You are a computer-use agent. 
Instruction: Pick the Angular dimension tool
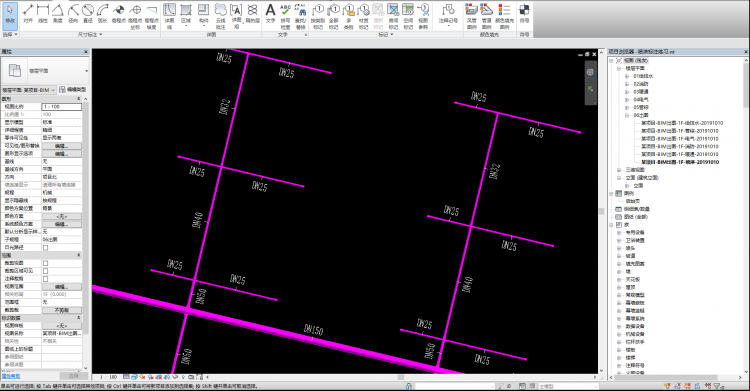pyautogui.click(x=58, y=13)
